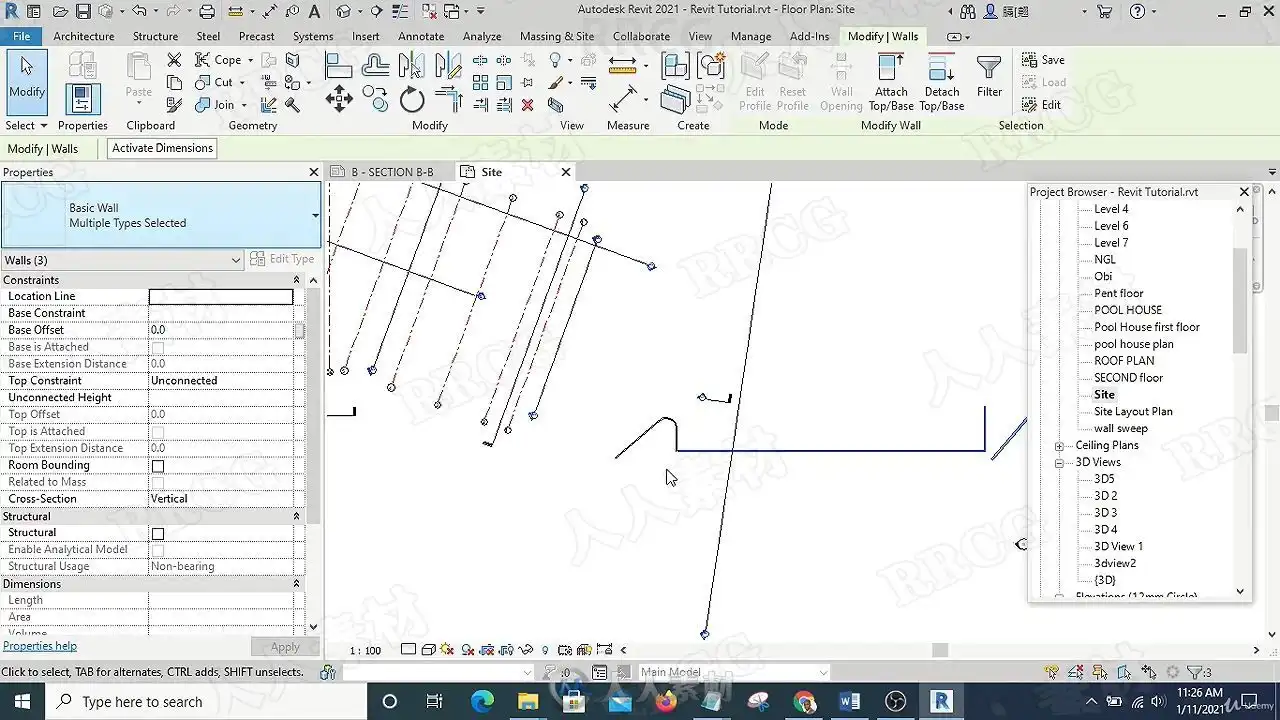
Task: Select POOL HOUSE in Project Browser
Action: click(1128, 310)
